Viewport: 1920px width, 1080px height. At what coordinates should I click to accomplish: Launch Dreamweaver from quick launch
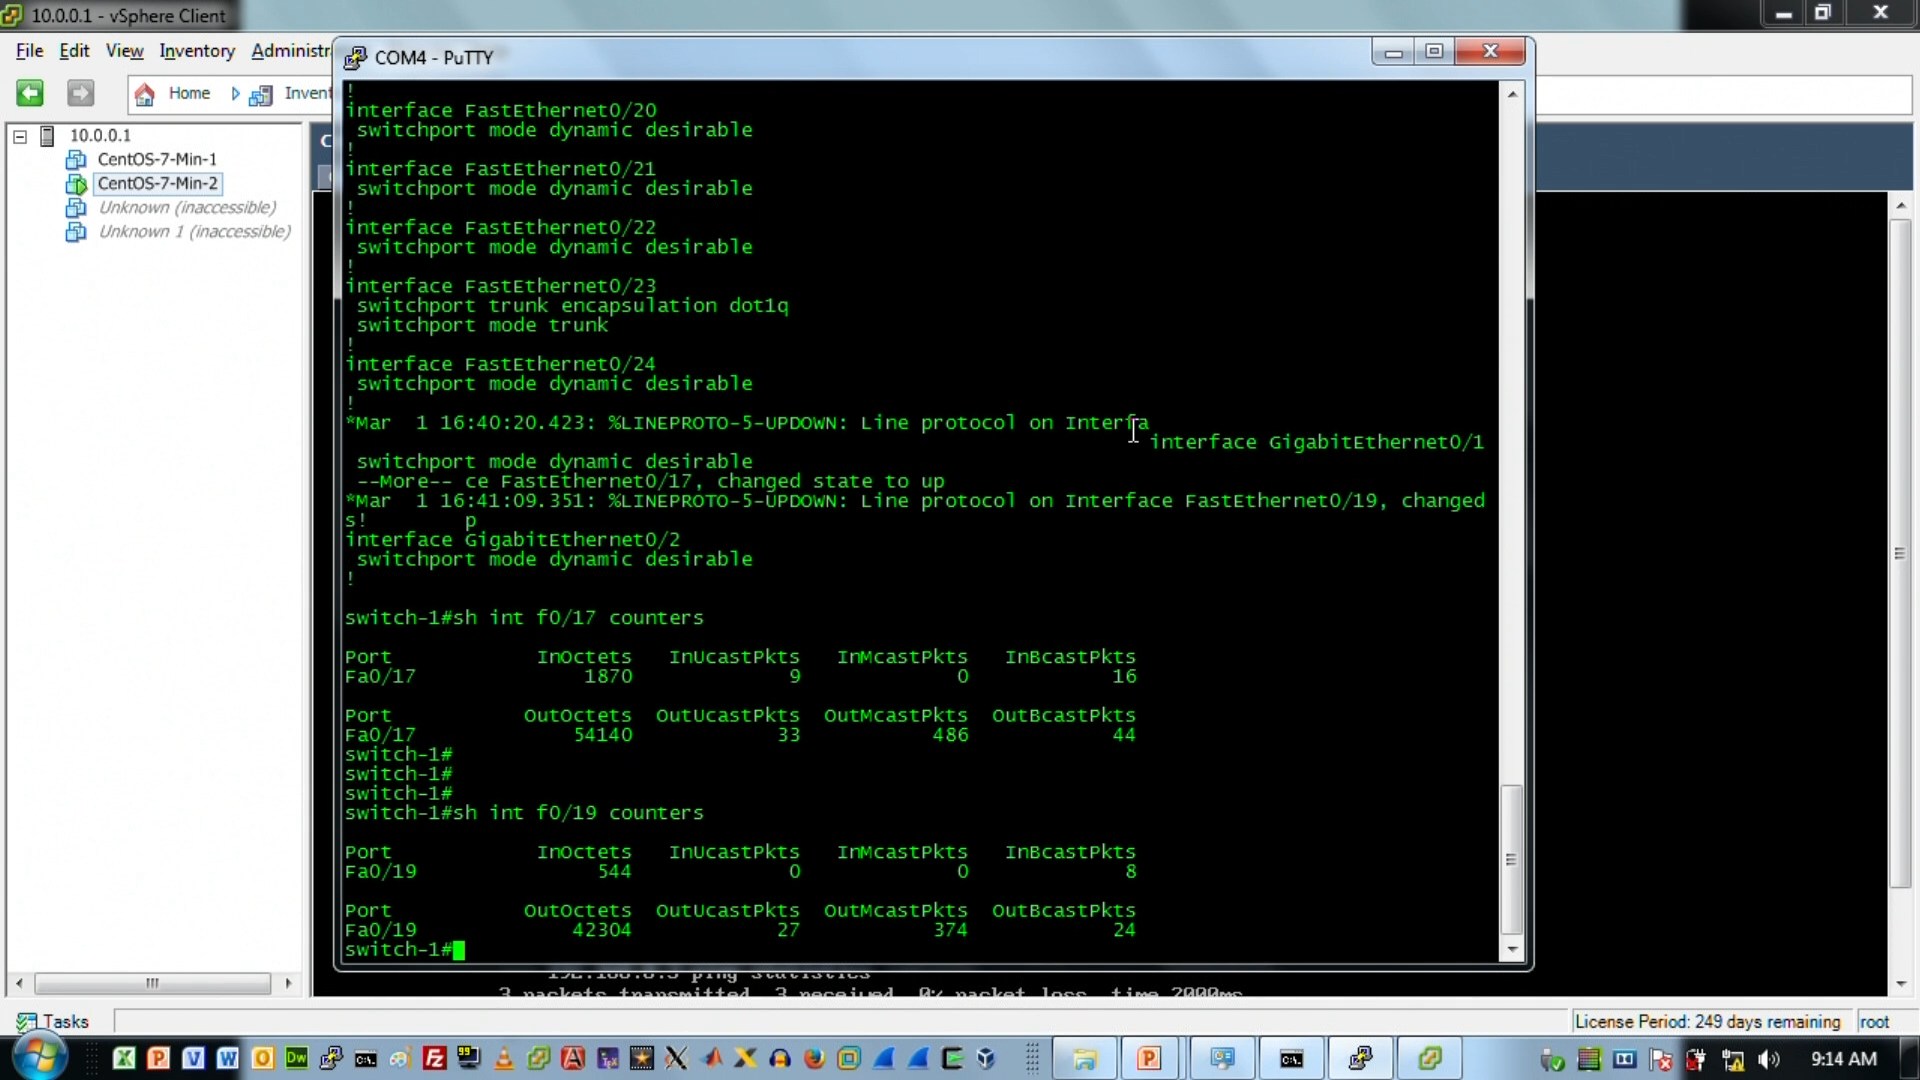point(296,1058)
